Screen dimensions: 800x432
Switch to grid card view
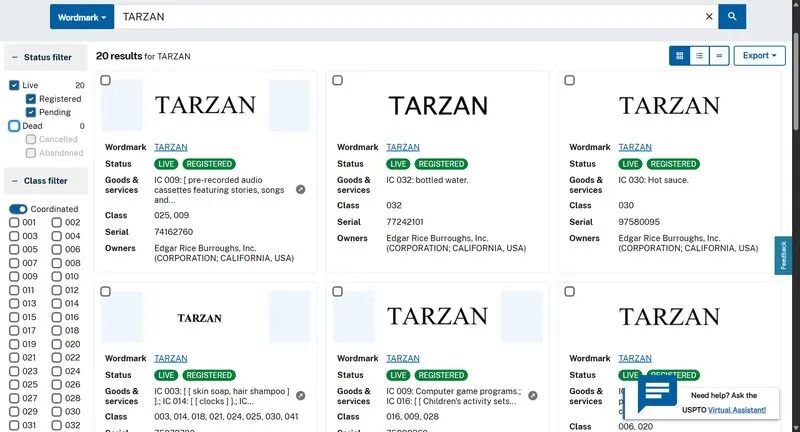click(679, 56)
